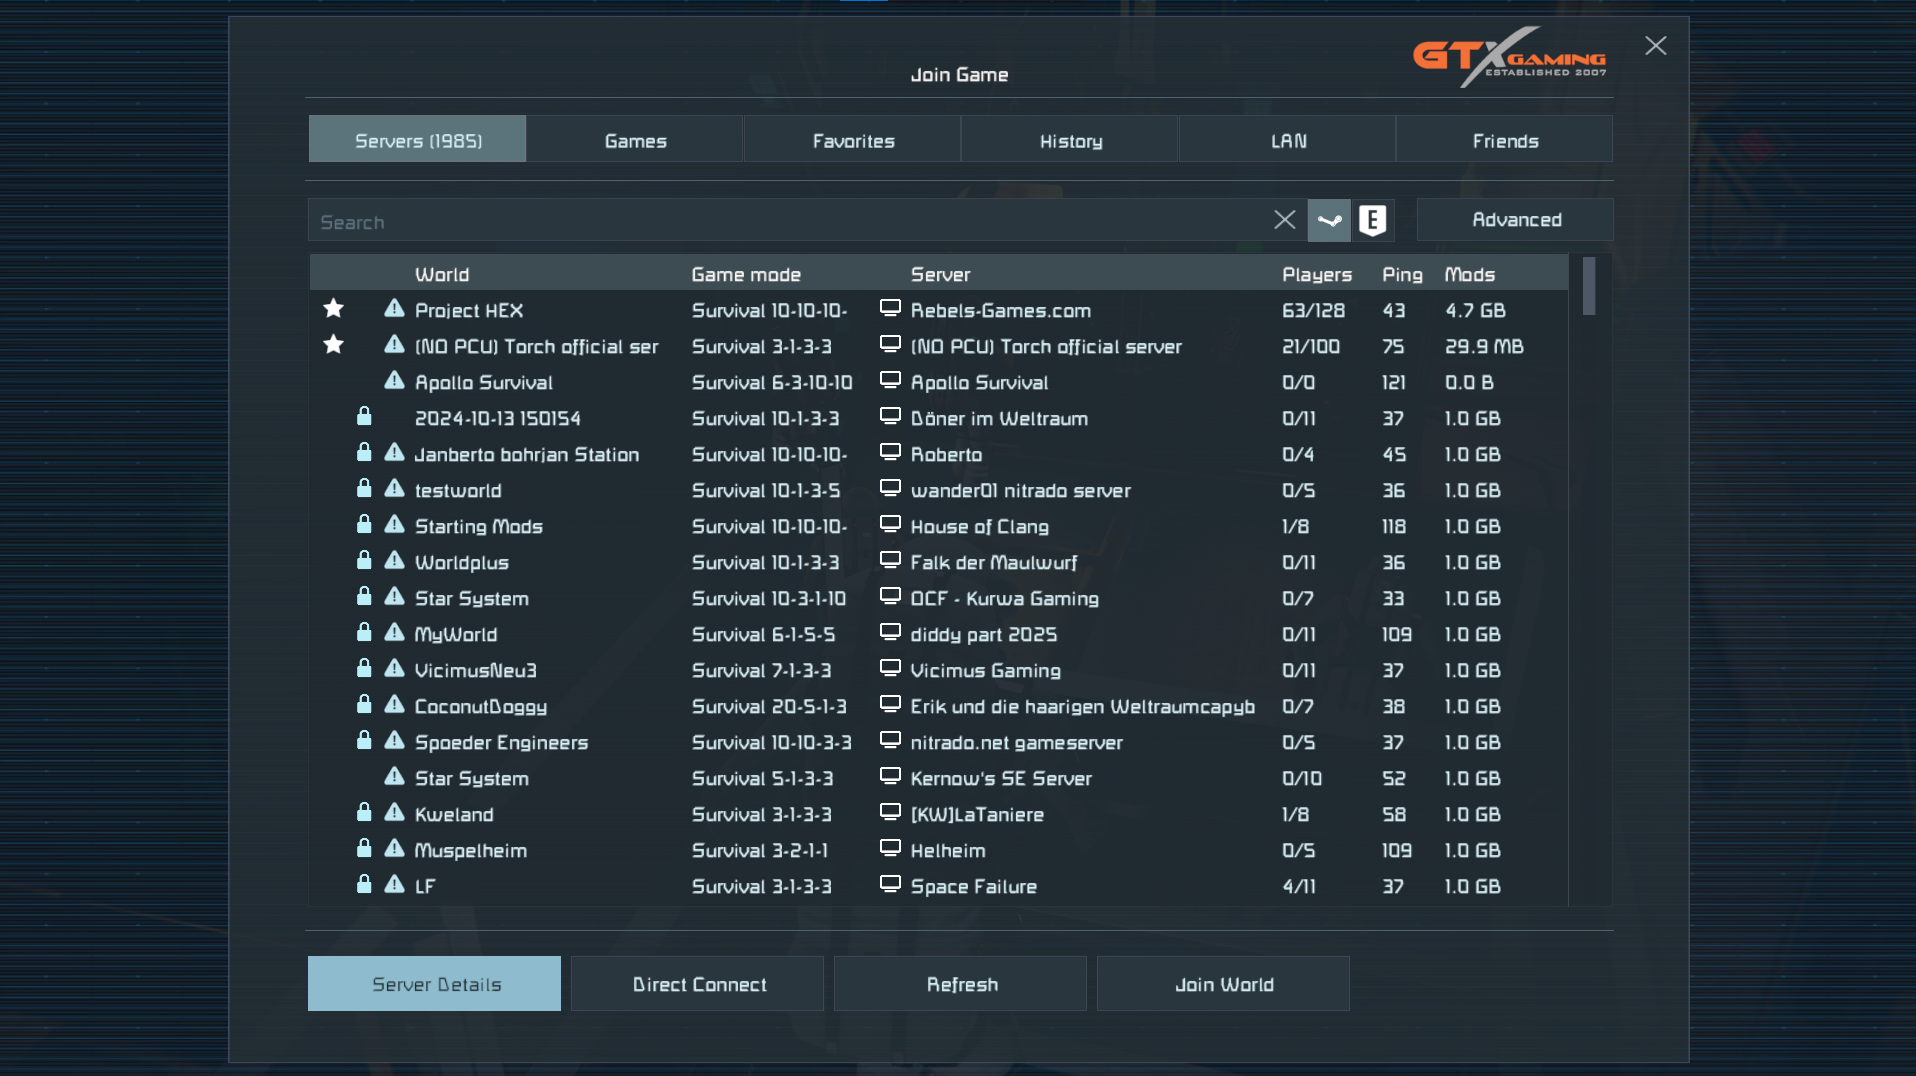Toggle the Epic Games servers filter
This screenshot has height=1076, width=1916.
1373,220
